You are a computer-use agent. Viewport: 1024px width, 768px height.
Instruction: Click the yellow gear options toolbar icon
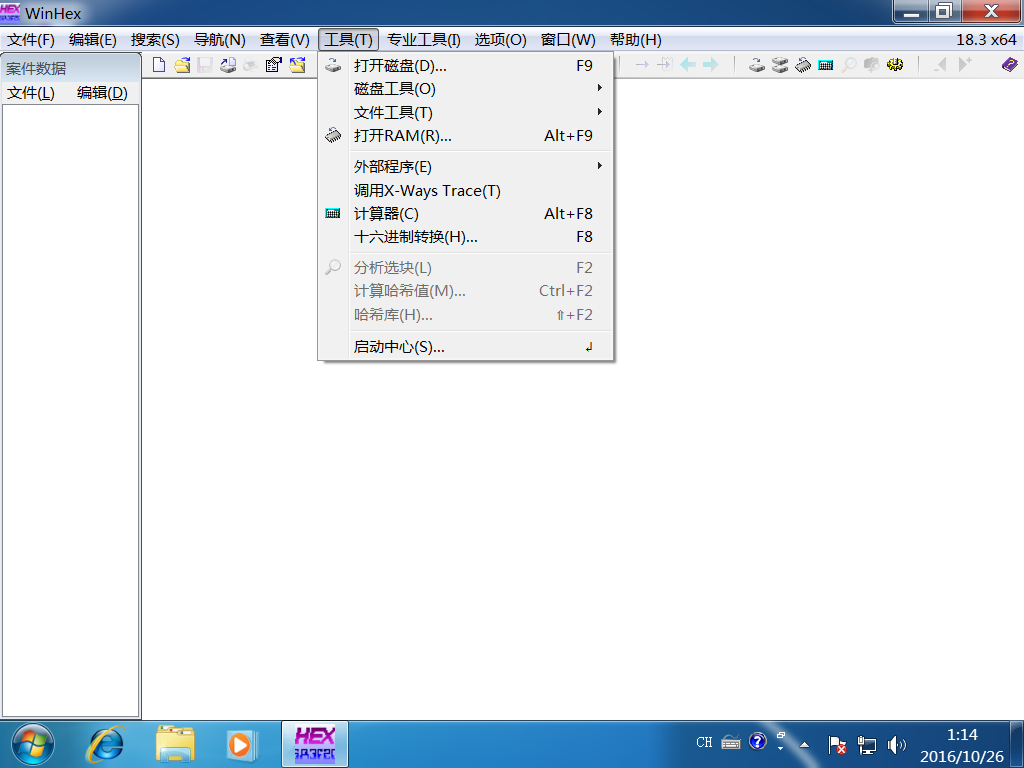pyautogui.click(x=895, y=65)
